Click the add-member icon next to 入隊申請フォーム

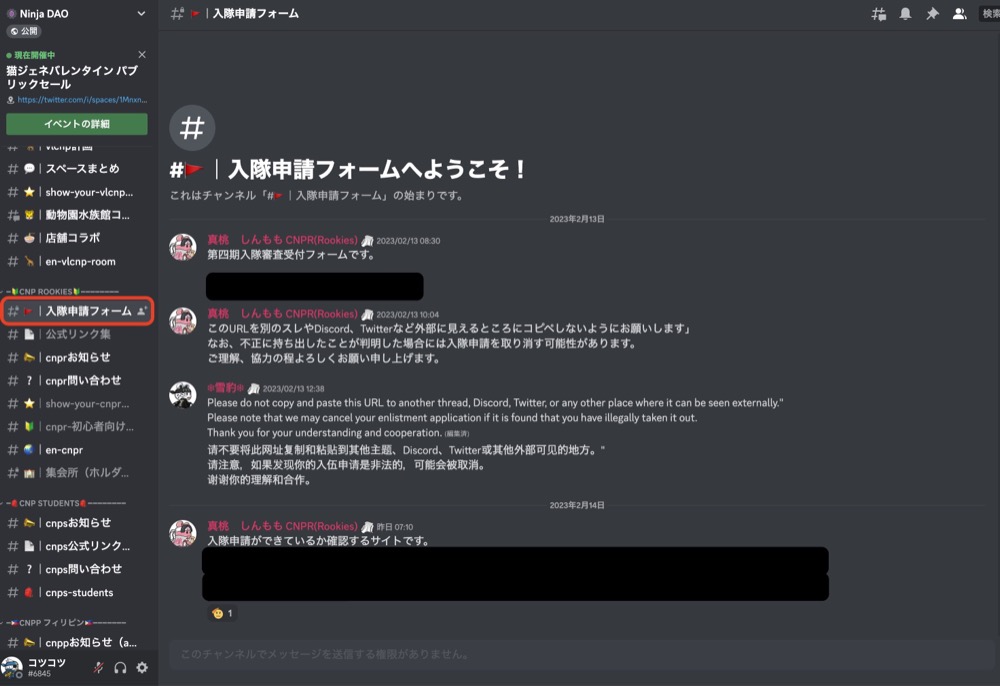pyautogui.click(x=142, y=311)
